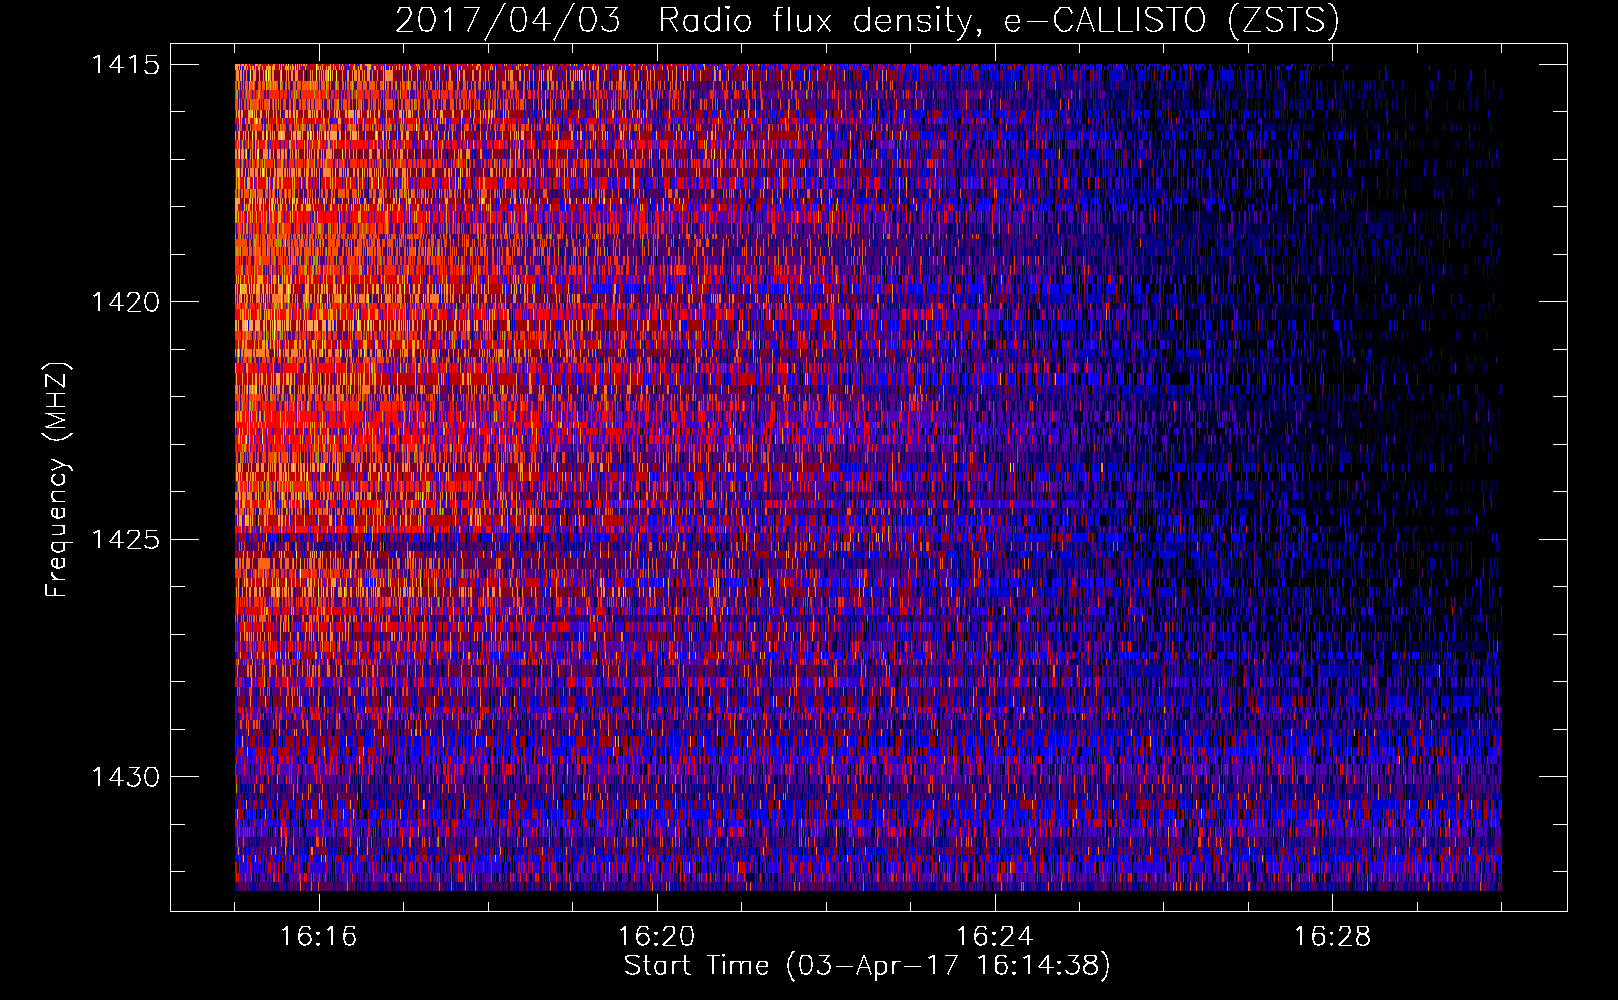The width and height of the screenshot is (1618, 1000).
Task: Click the 1420 frequency tick label
Action: 125,302
